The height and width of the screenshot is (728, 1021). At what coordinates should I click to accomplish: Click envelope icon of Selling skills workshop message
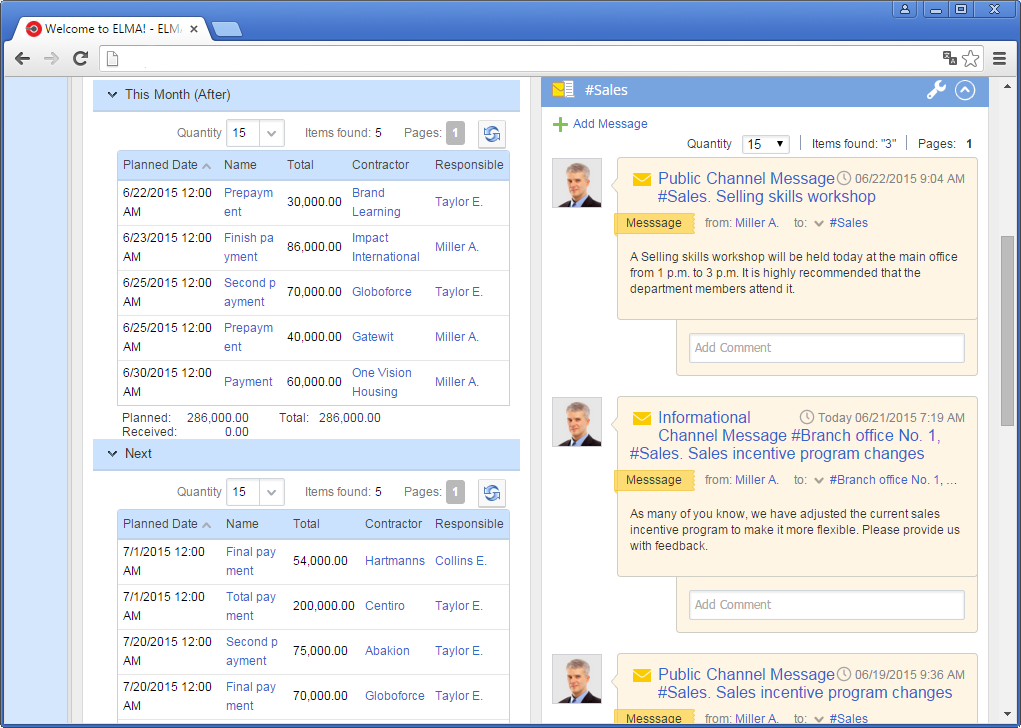coord(641,179)
